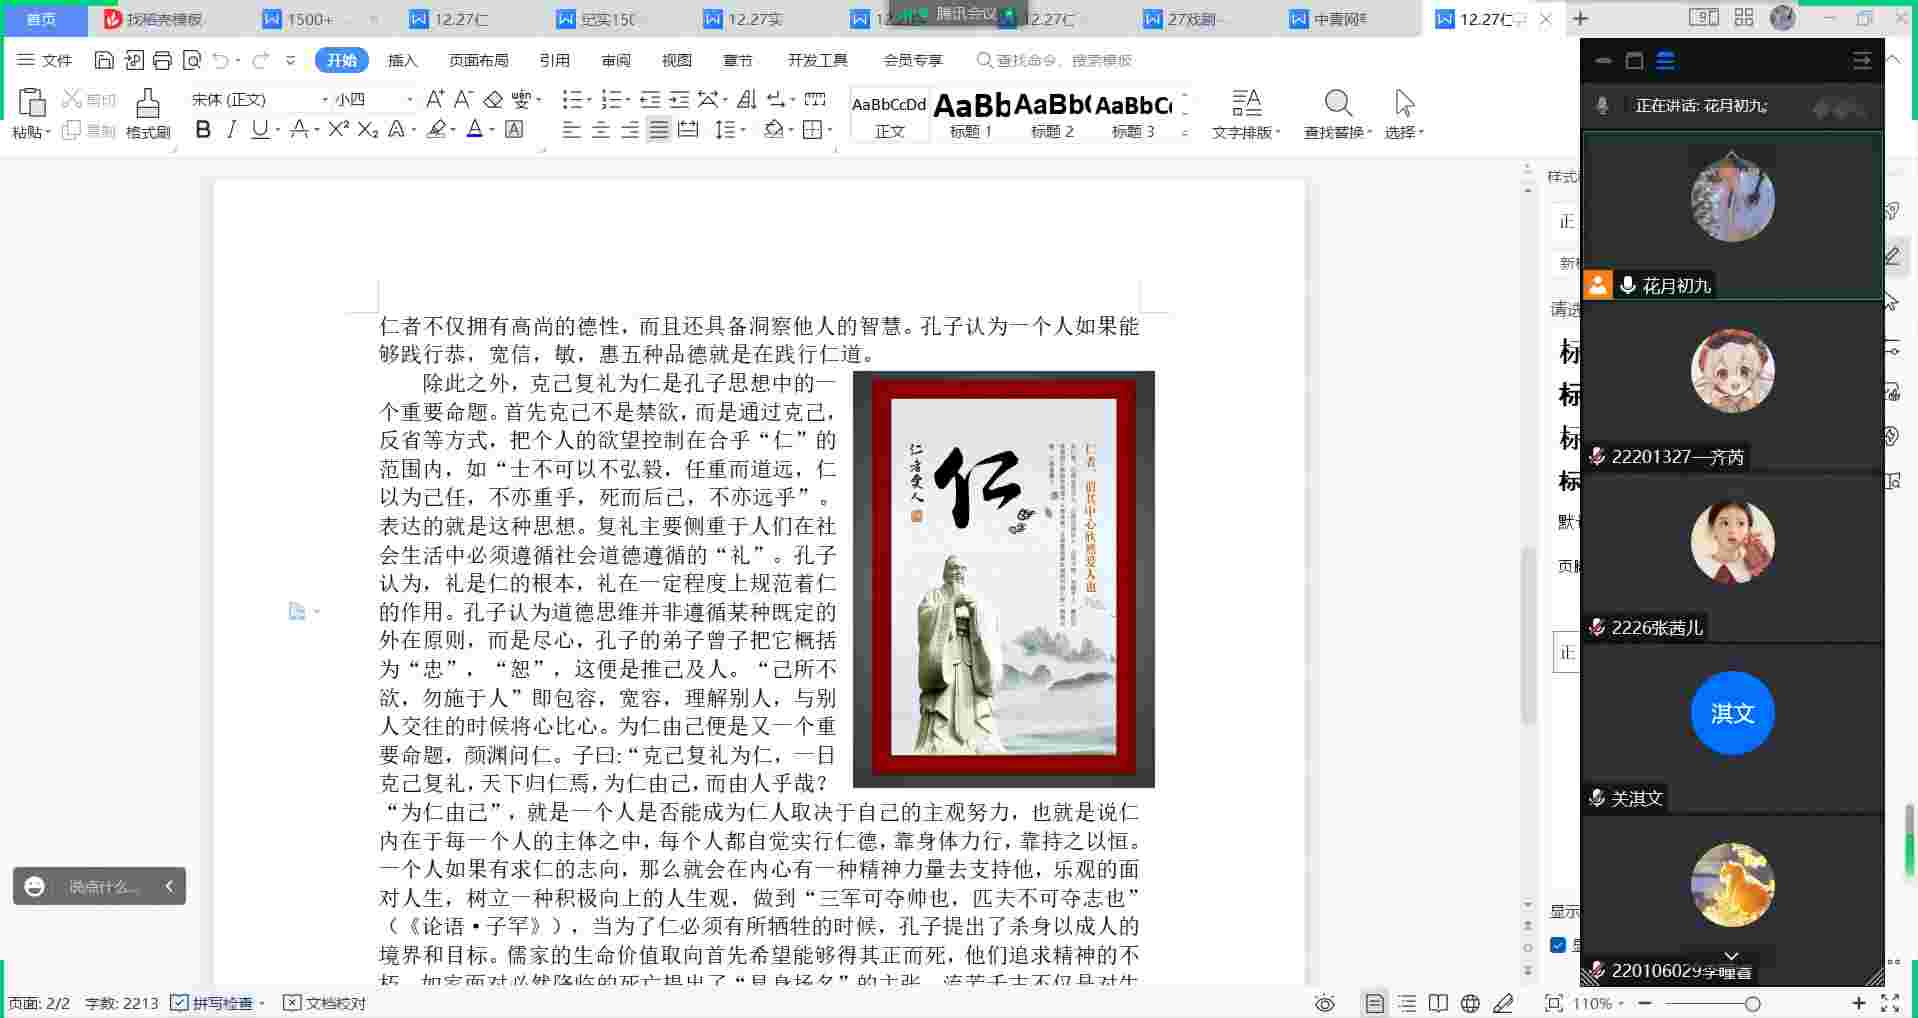Image resolution: width=1918 pixels, height=1018 pixels.
Task: Click the Format Painter brush icon
Action: click(x=148, y=104)
